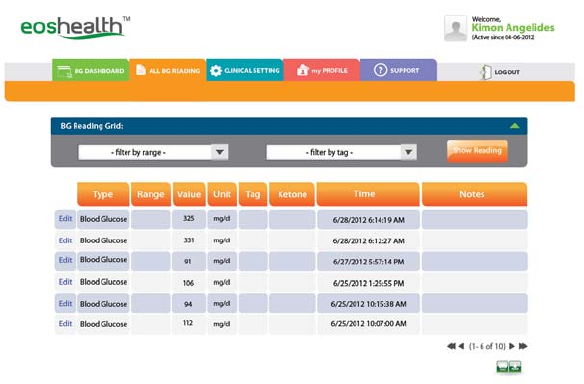Edit the reading with value 331
This screenshot has width=584, height=384.
(x=65, y=240)
